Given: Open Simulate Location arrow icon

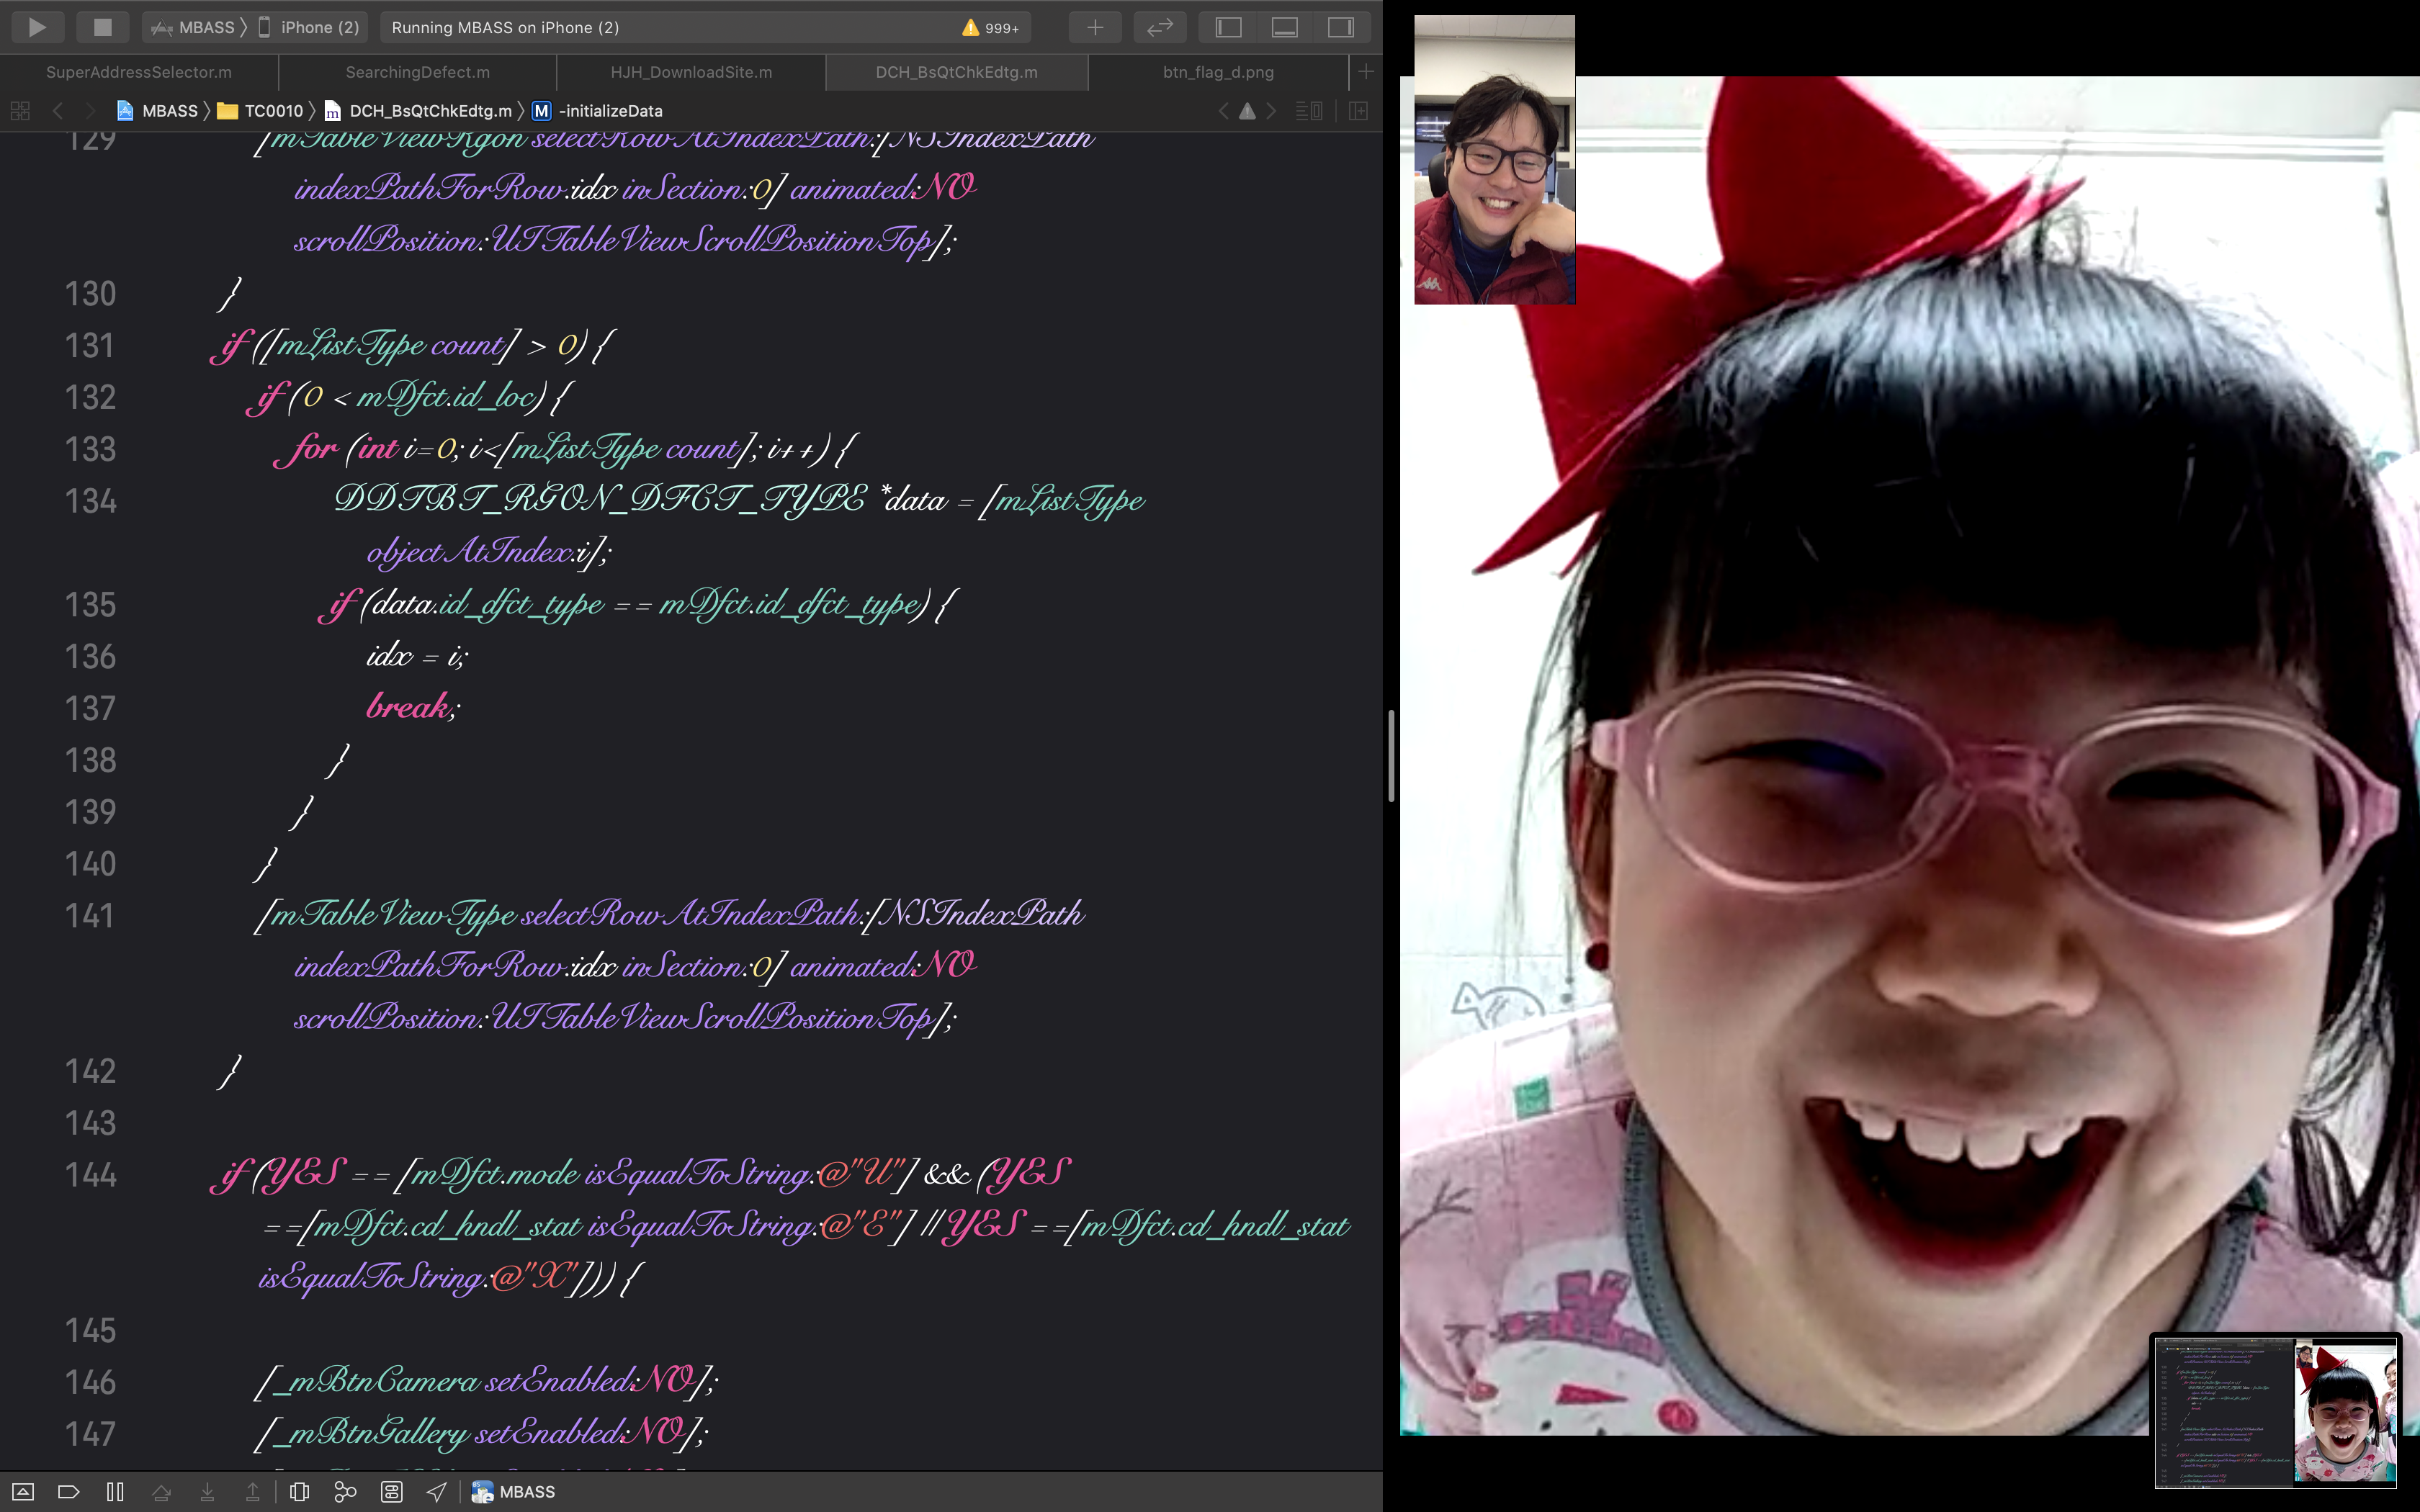Looking at the screenshot, I should [x=437, y=1491].
